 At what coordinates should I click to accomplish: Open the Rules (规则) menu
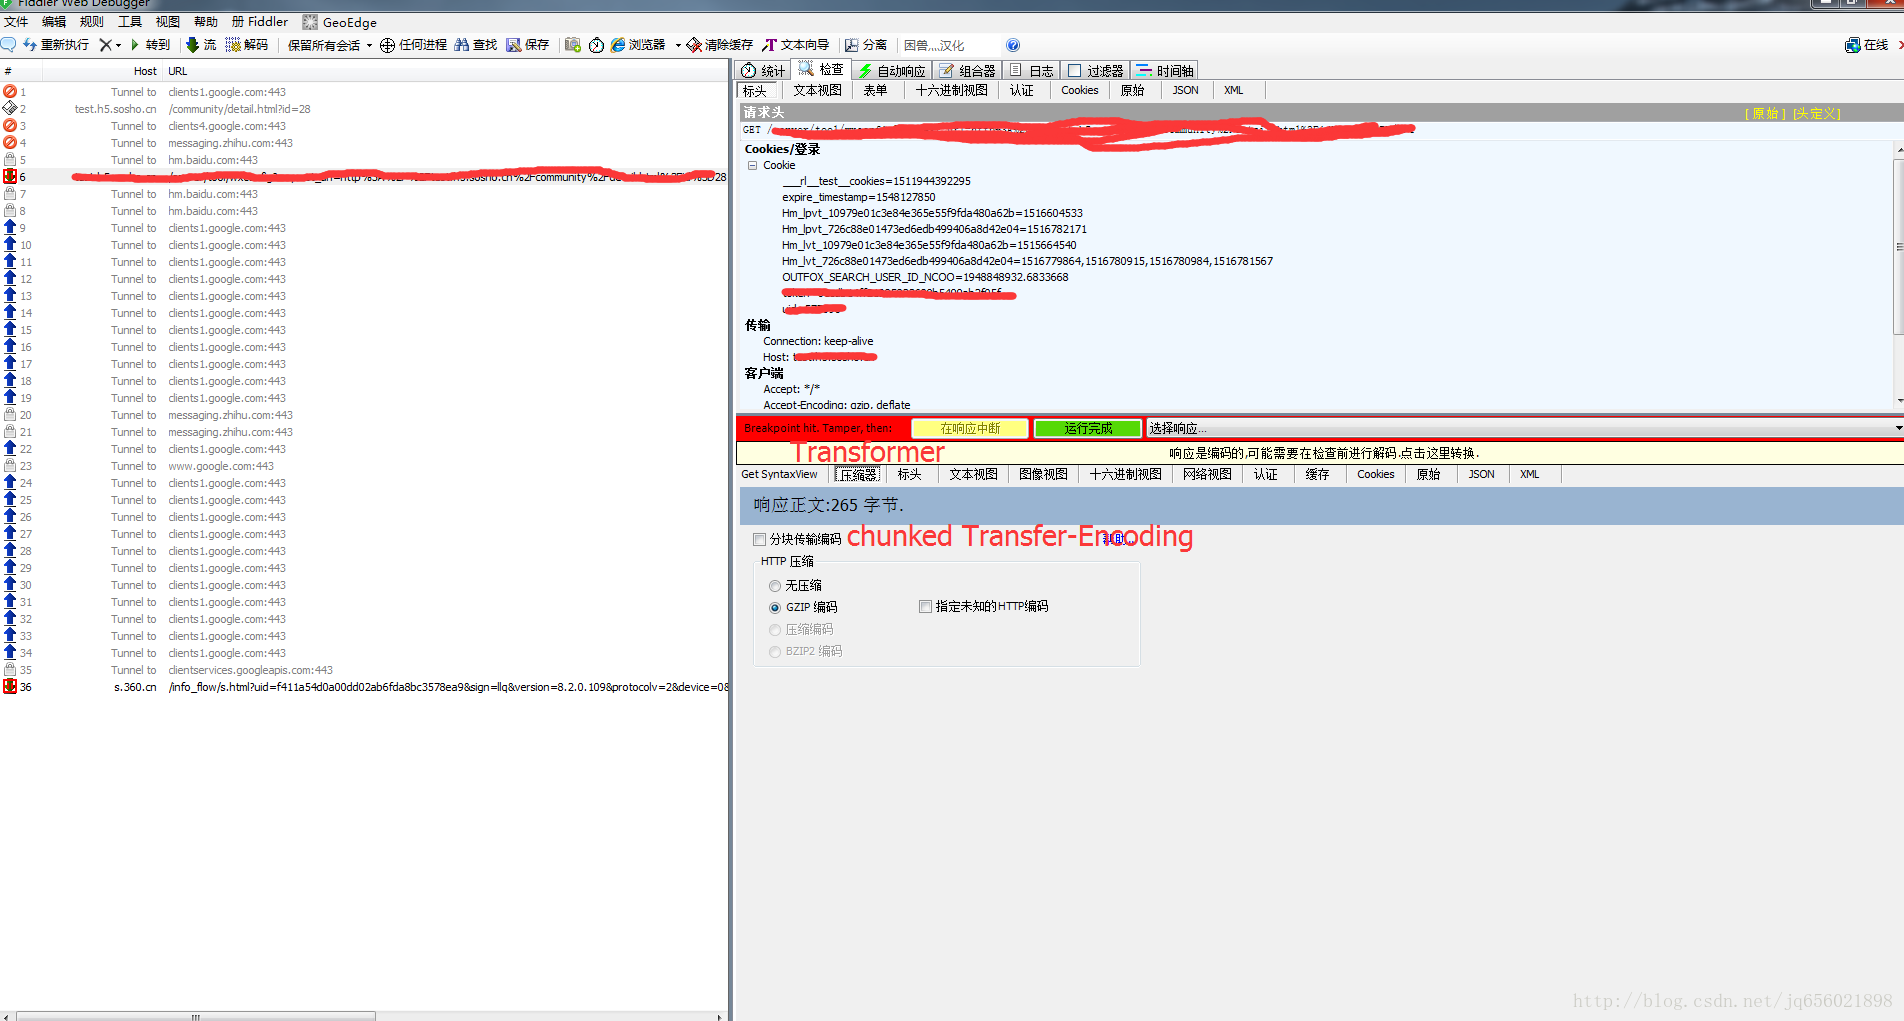(x=92, y=21)
